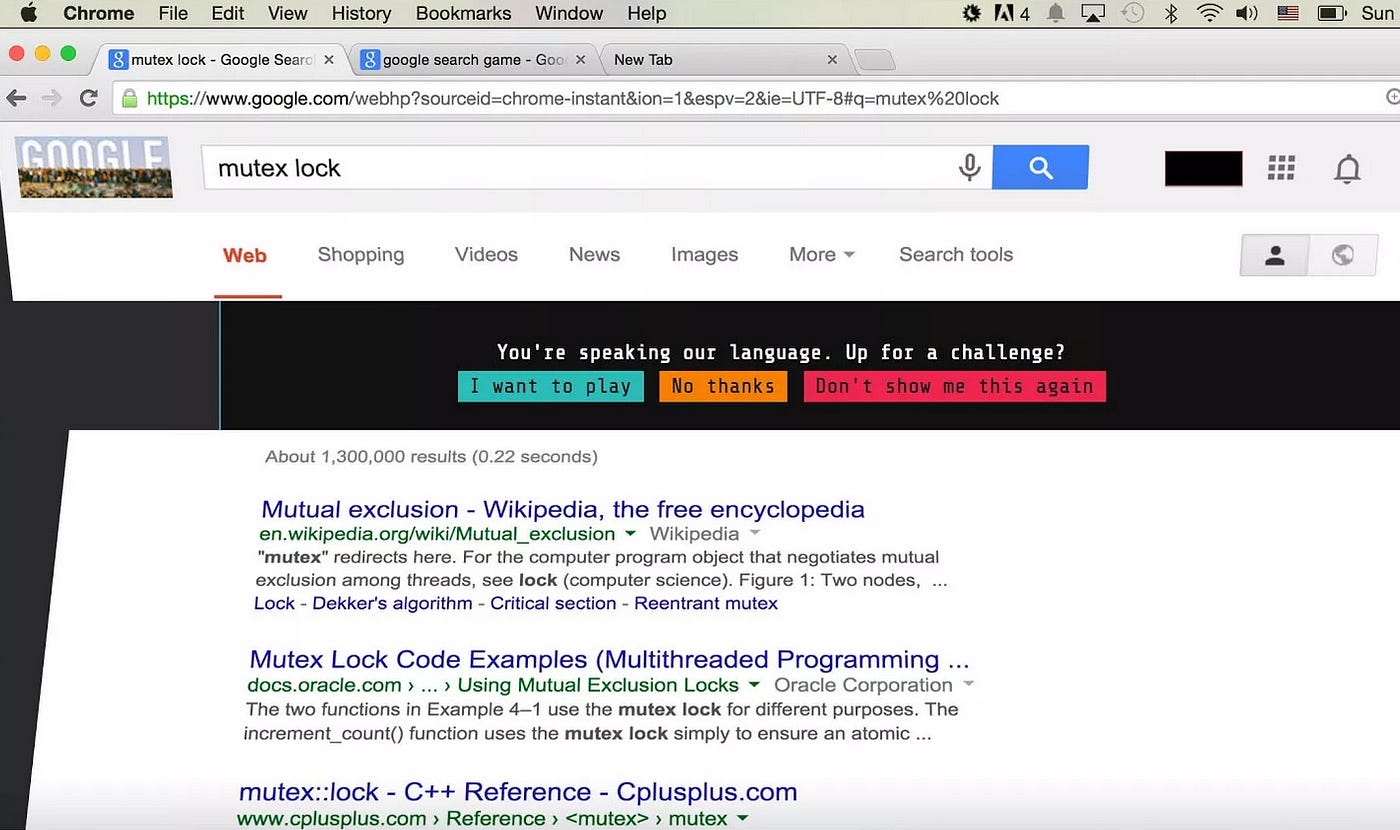
Task: Open the Google apps grid icon
Action: [x=1281, y=168]
